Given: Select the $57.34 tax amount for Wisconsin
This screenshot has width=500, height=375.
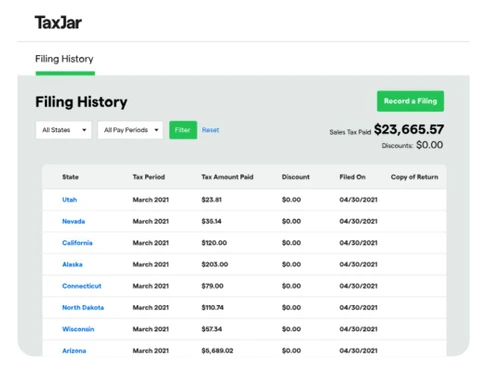Looking at the screenshot, I should [x=211, y=329].
